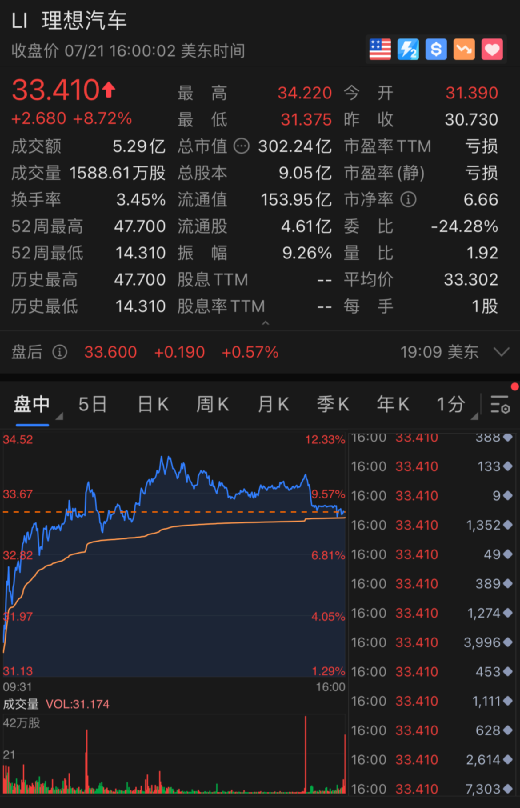Tap the 换手率 value 3.45%
This screenshot has width=520, height=808.
141,200
